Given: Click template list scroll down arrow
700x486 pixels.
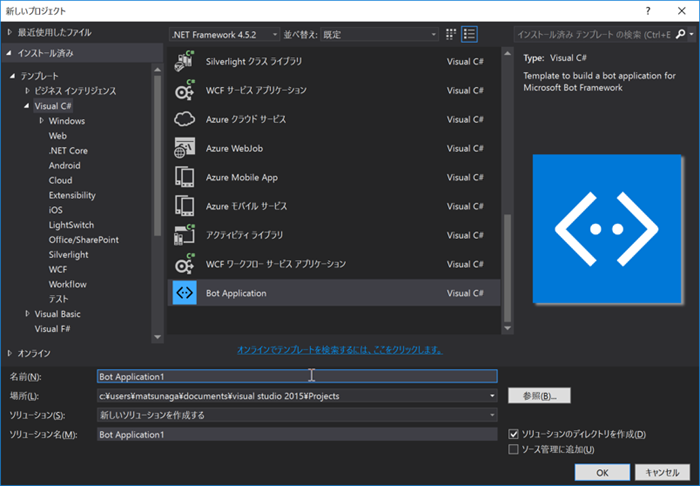Looking at the screenshot, I should [508, 328].
